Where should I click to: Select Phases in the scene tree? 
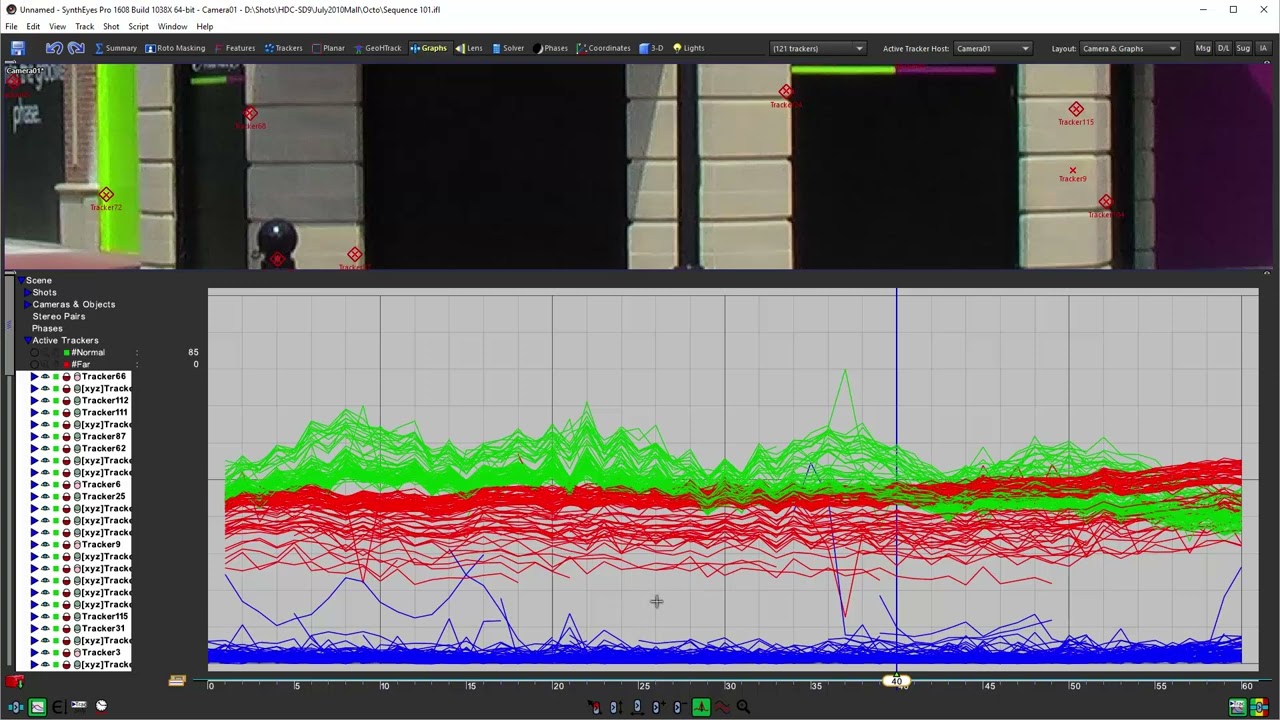(47, 328)
